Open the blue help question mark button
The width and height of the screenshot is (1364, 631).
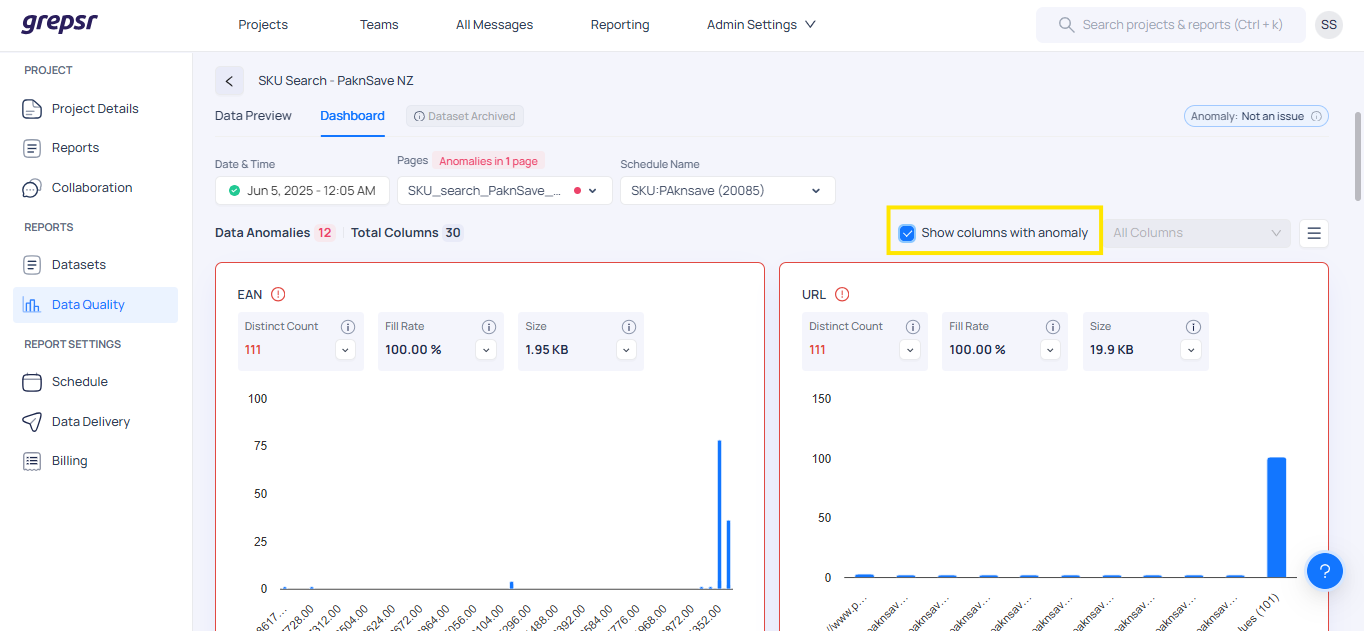coord(1324,571)
